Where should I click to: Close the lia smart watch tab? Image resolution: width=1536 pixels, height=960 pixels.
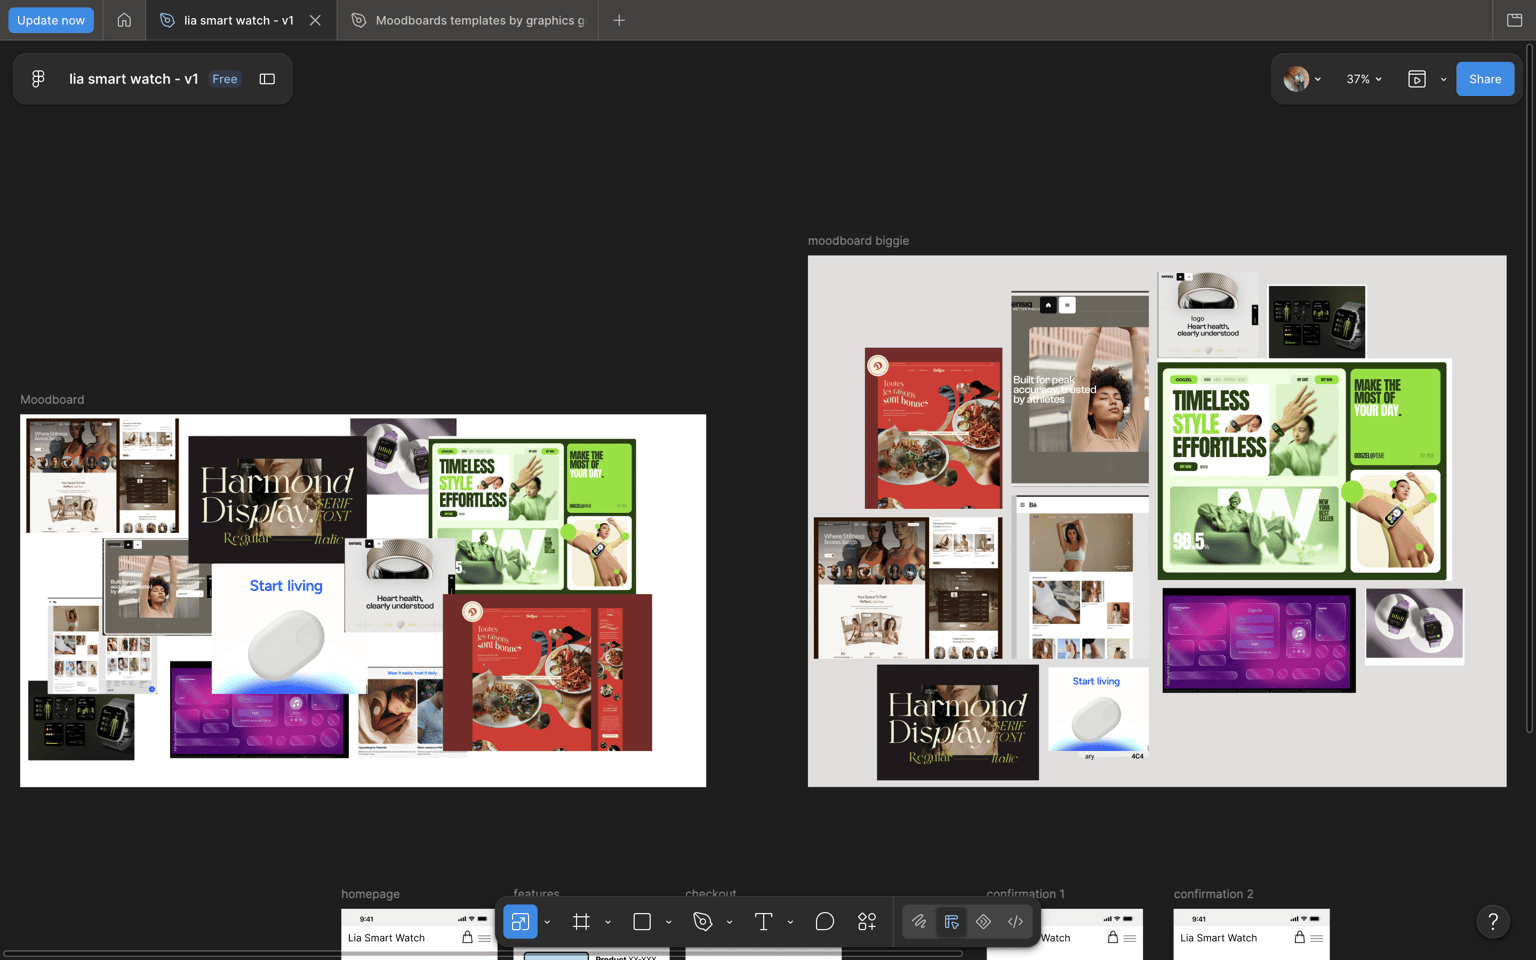[315, 20]
